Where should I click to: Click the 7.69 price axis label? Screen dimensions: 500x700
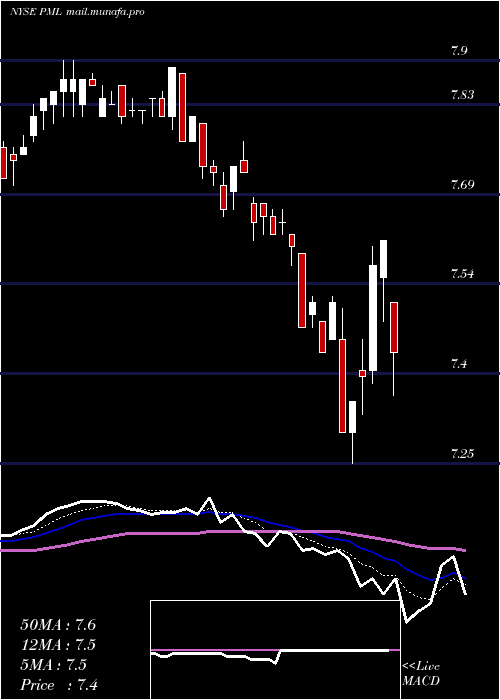point(462,184)
